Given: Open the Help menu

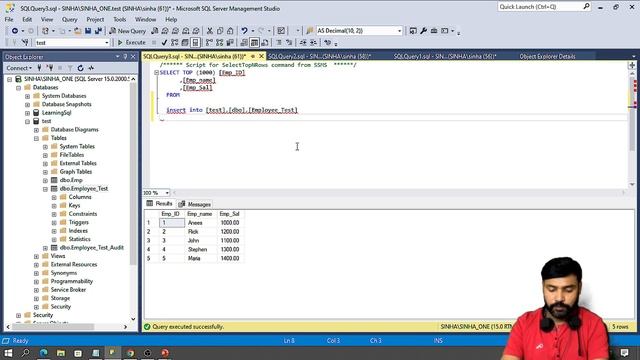Looking at the screenshot, I should [171, 19].
